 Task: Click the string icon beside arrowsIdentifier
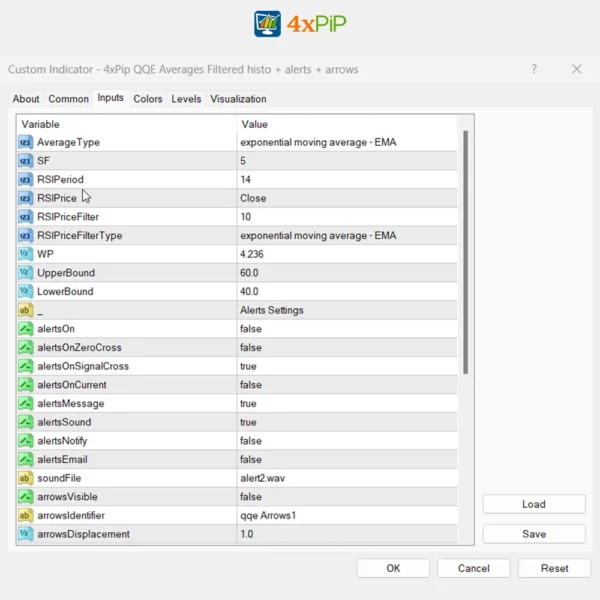click(x=26, y=516)
